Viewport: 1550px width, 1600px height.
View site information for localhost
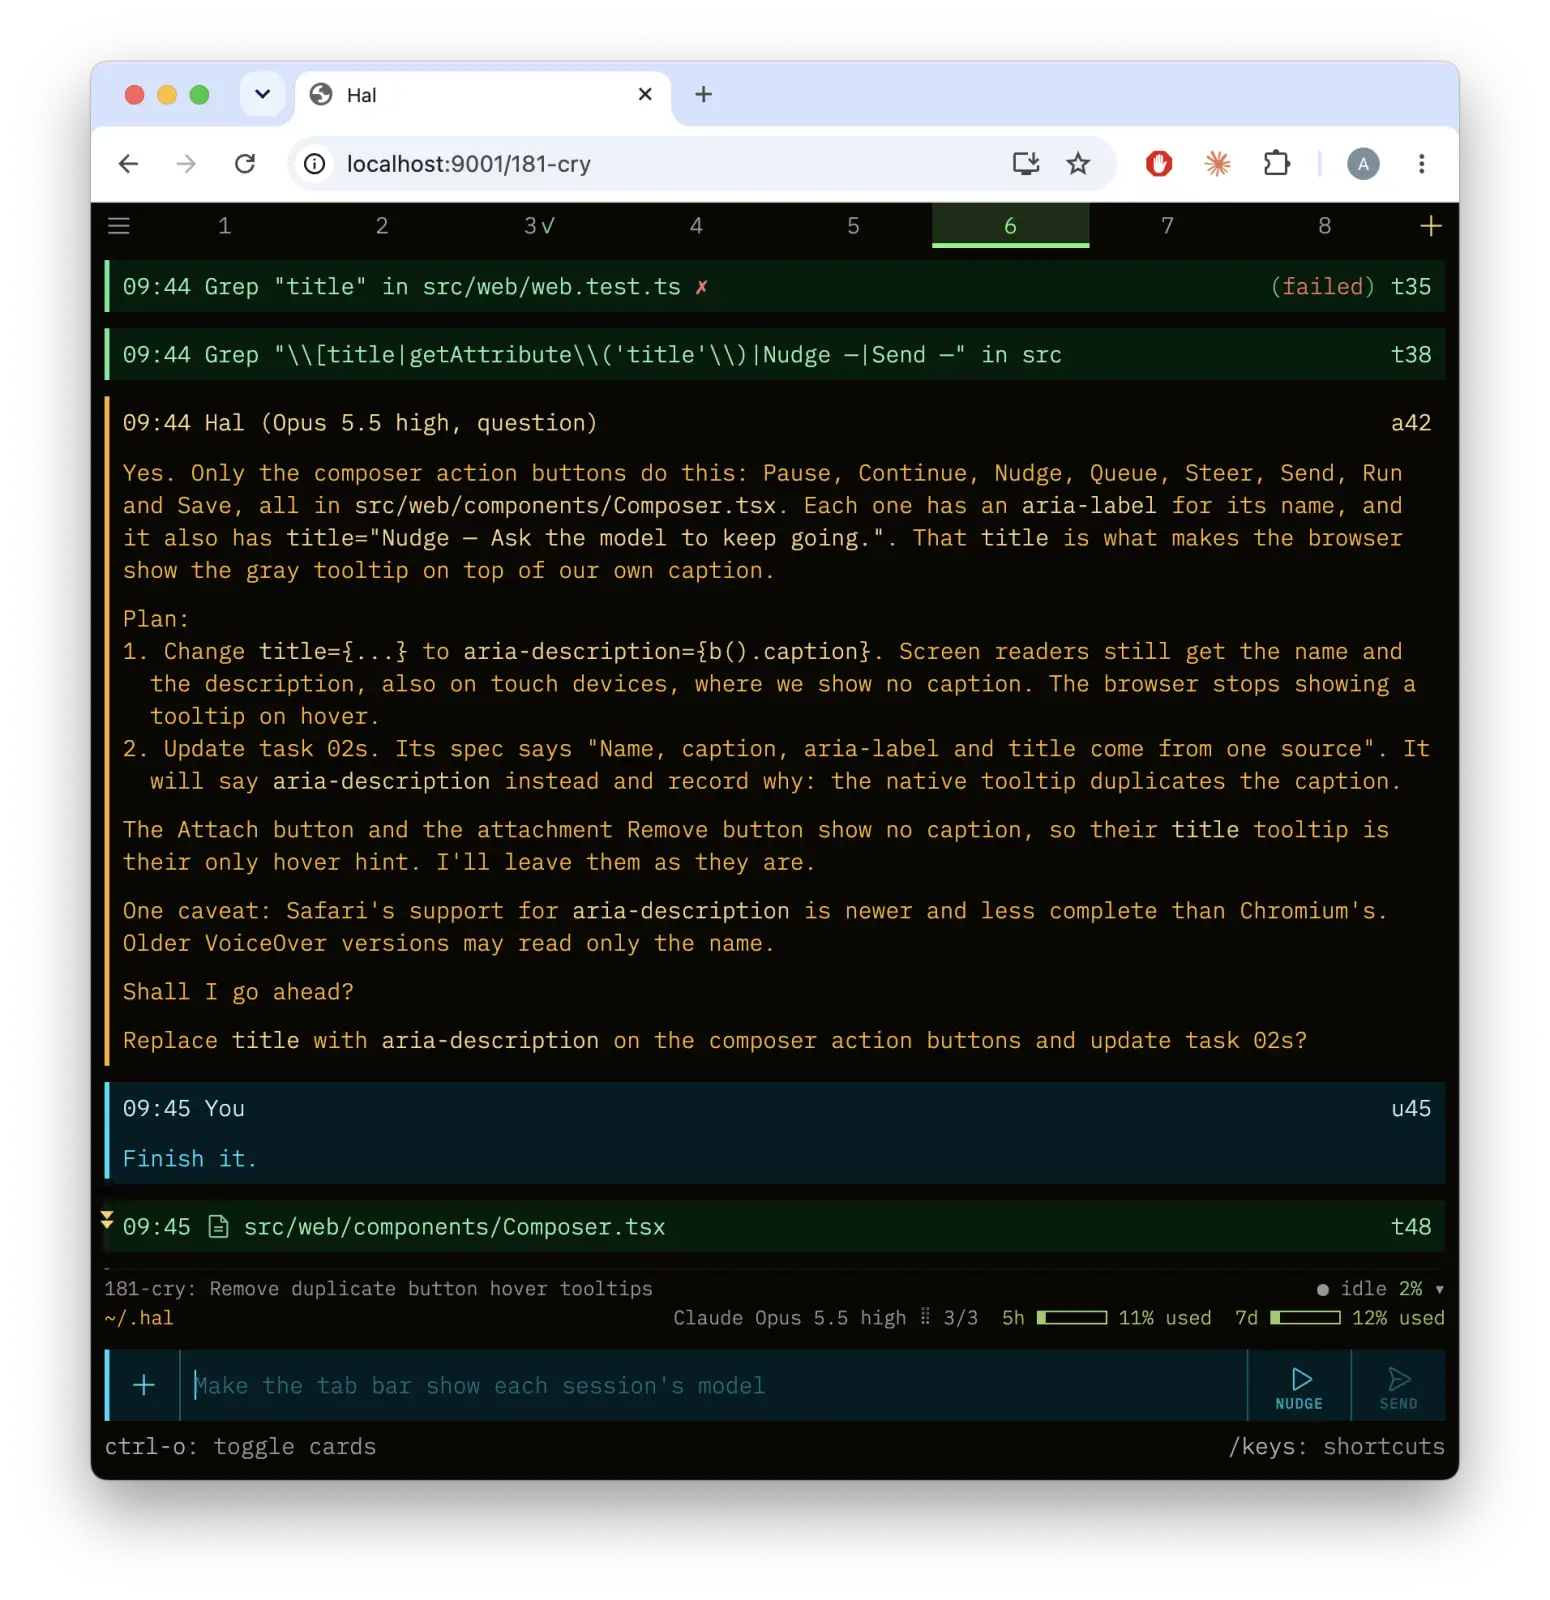coord(315,164)
